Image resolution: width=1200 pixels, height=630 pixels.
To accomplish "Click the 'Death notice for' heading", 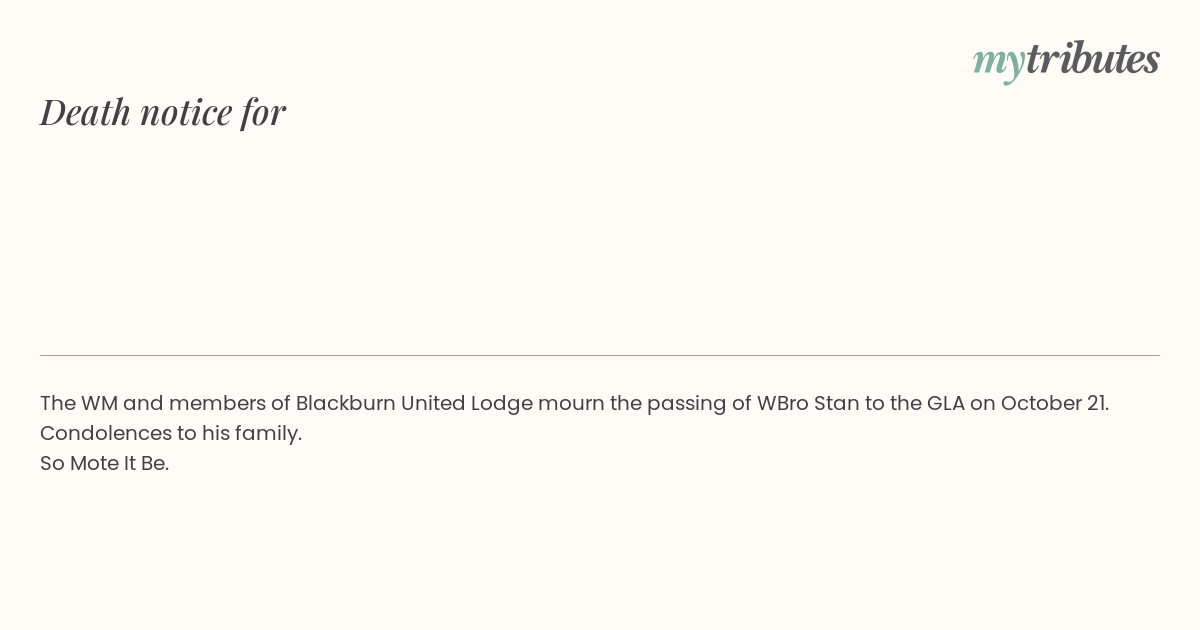I will (163, 112).
